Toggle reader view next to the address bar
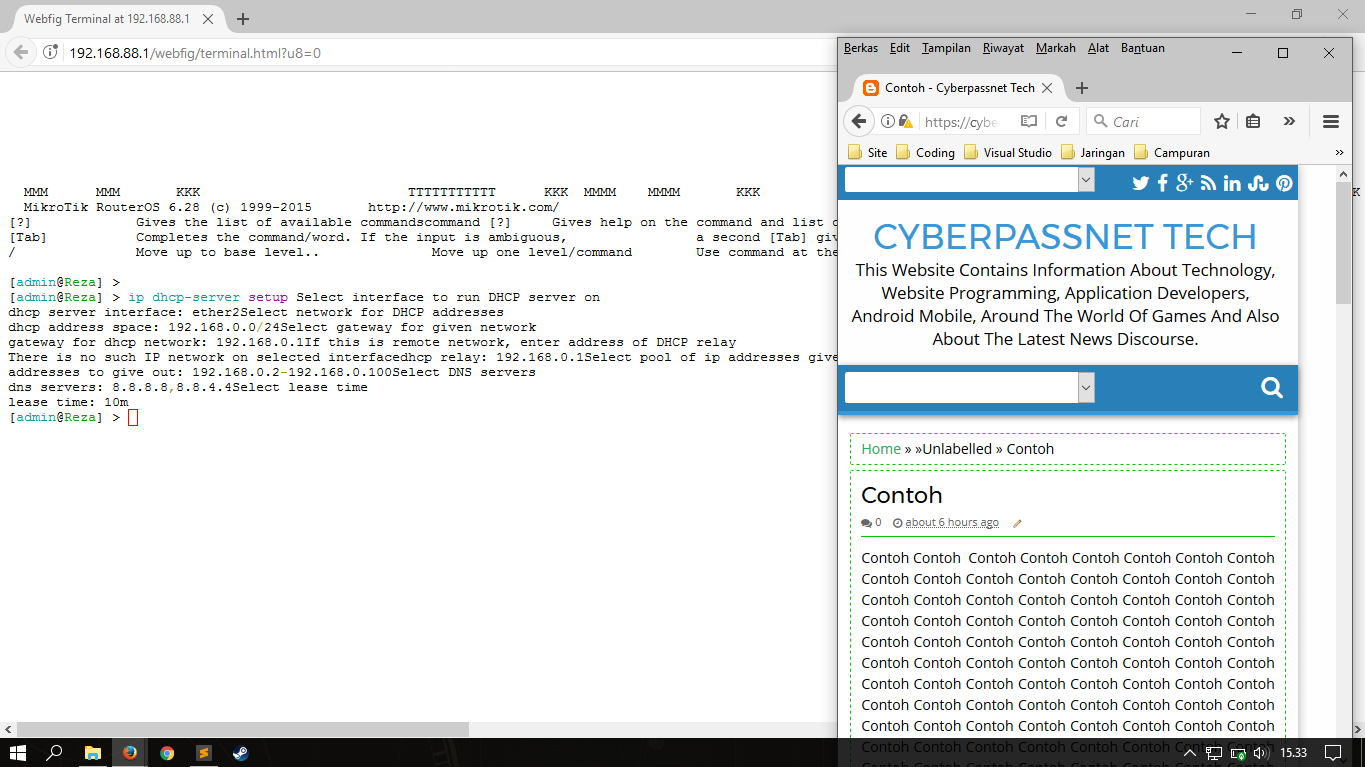1365x767 pixels. (1029, 120)
